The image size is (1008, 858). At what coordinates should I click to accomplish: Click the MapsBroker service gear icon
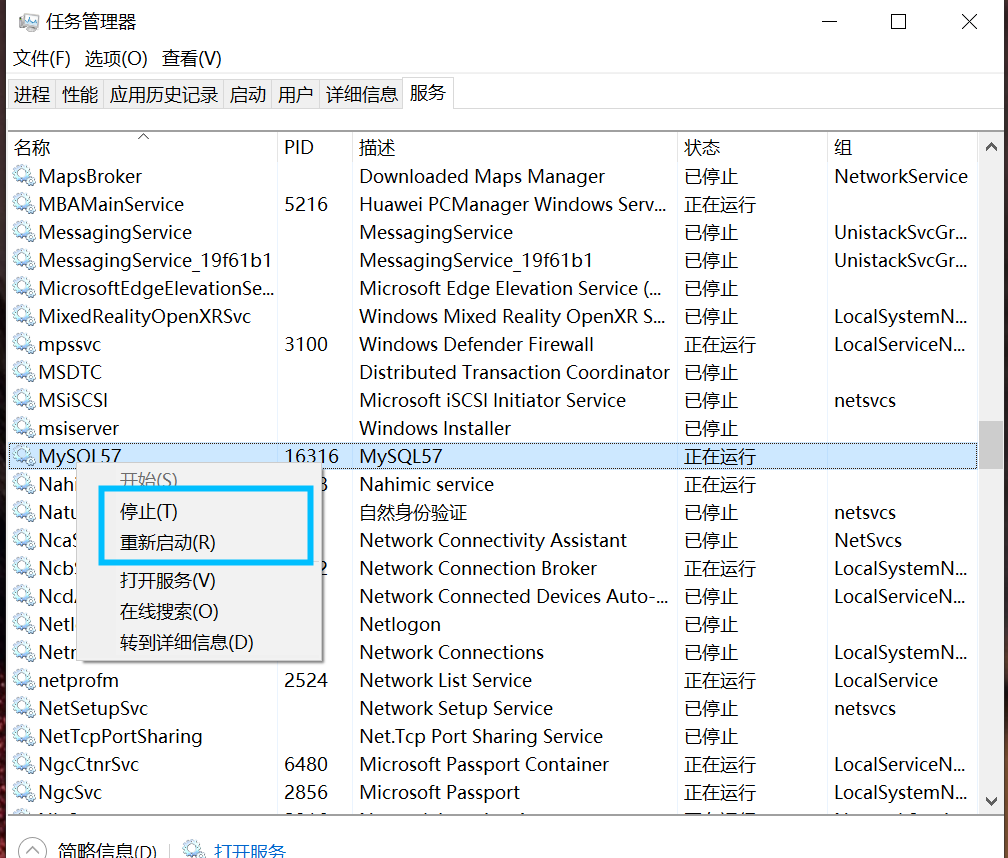point(23,177)
